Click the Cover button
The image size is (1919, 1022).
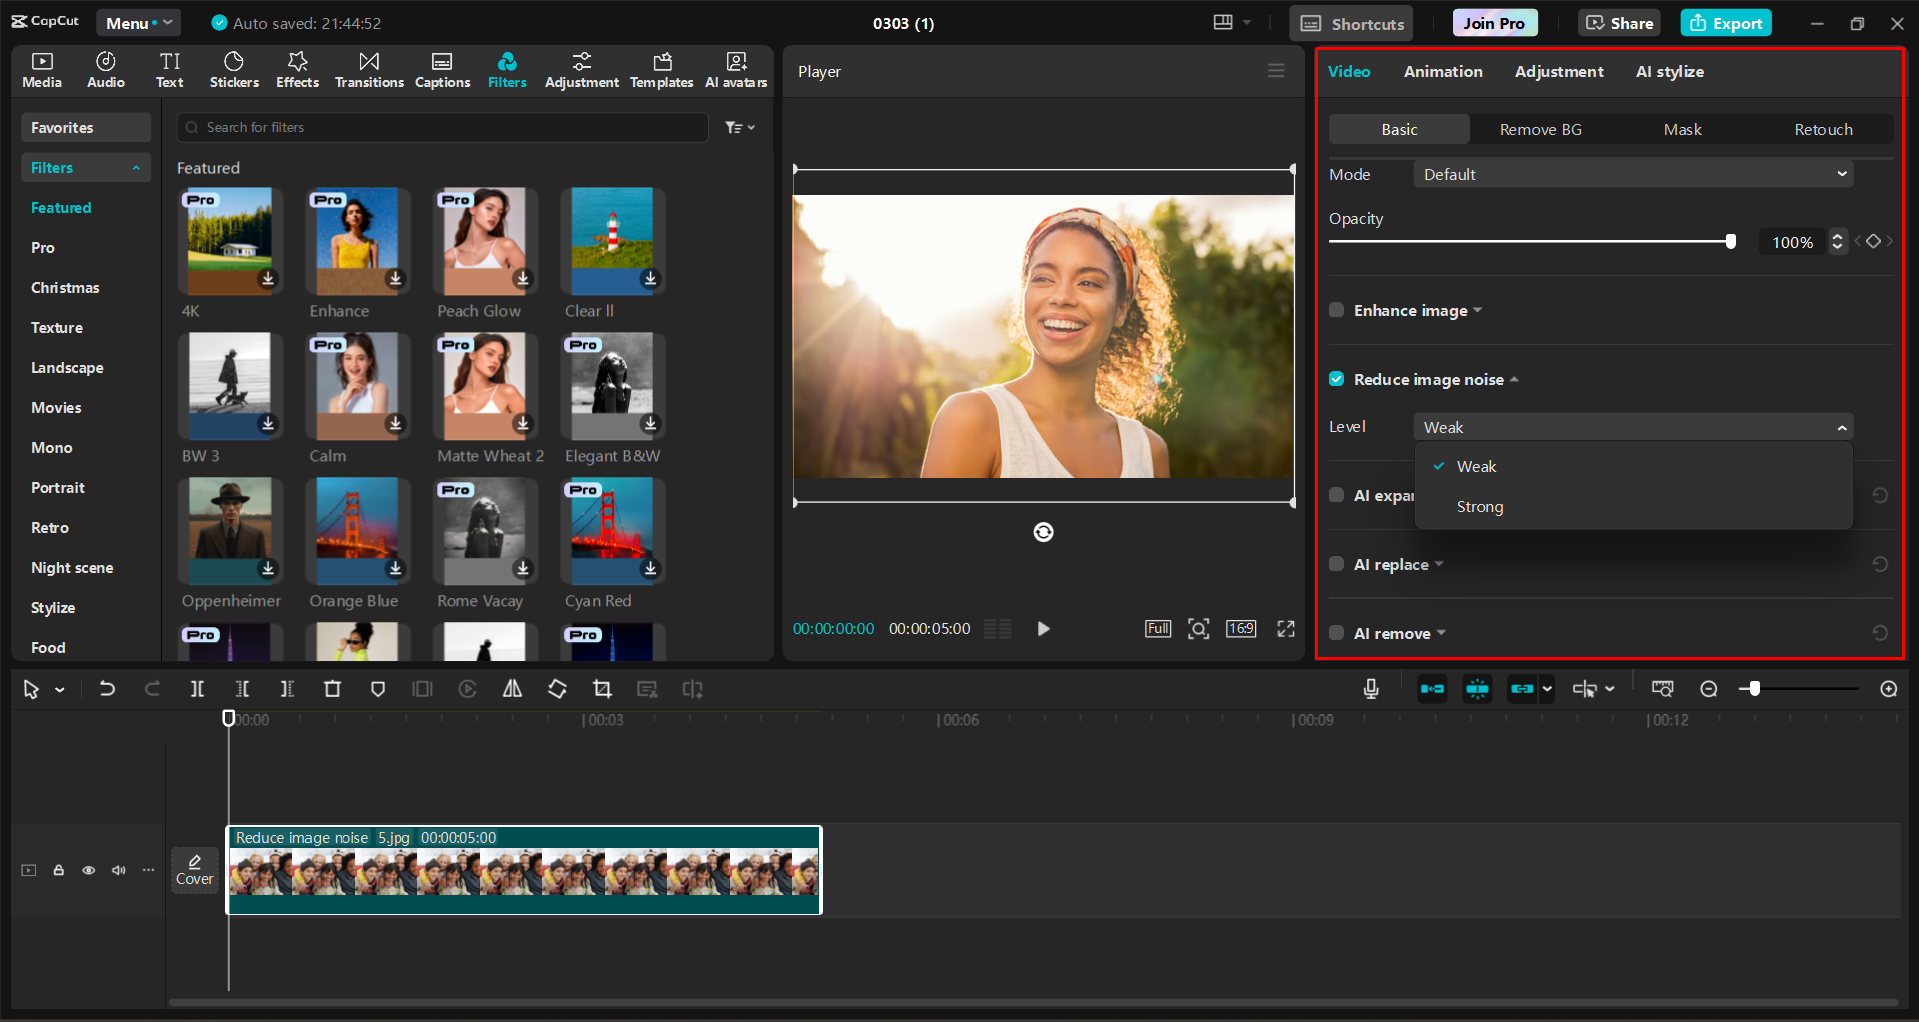click(x=195, y=870)
